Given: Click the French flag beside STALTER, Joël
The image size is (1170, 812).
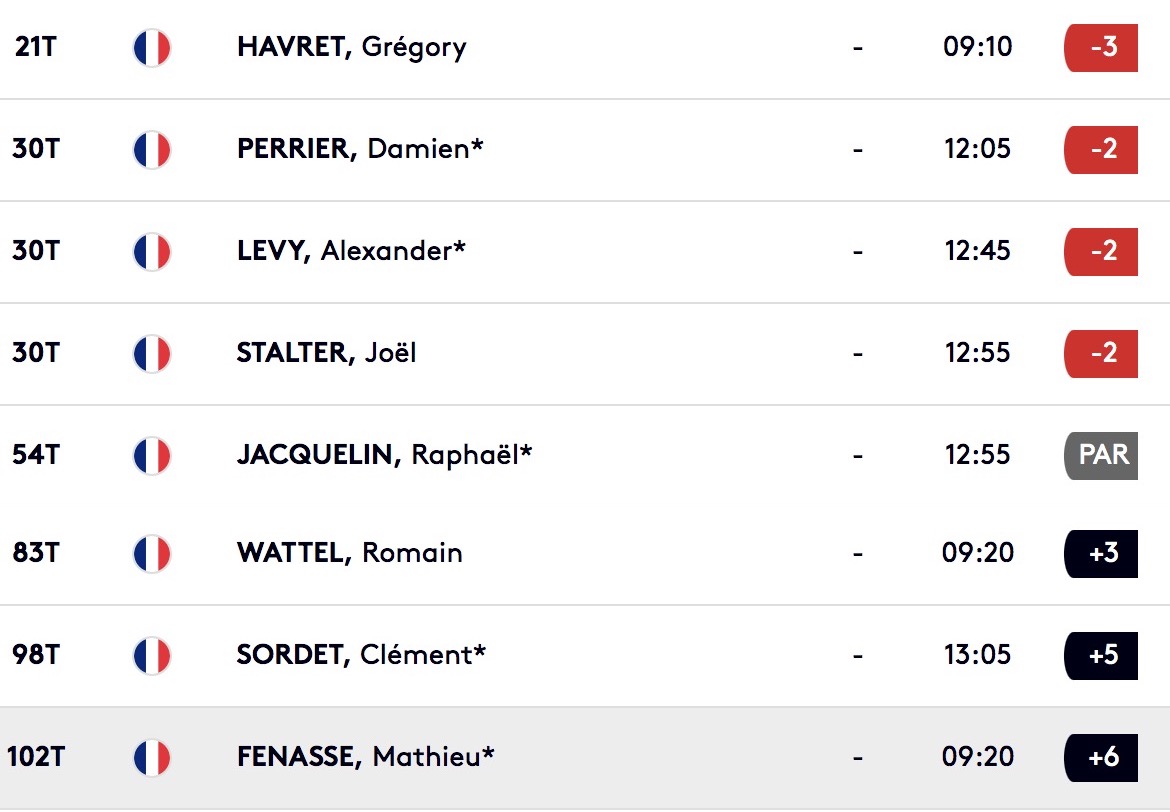Looking at the screenshot, I should coord(152,354).
